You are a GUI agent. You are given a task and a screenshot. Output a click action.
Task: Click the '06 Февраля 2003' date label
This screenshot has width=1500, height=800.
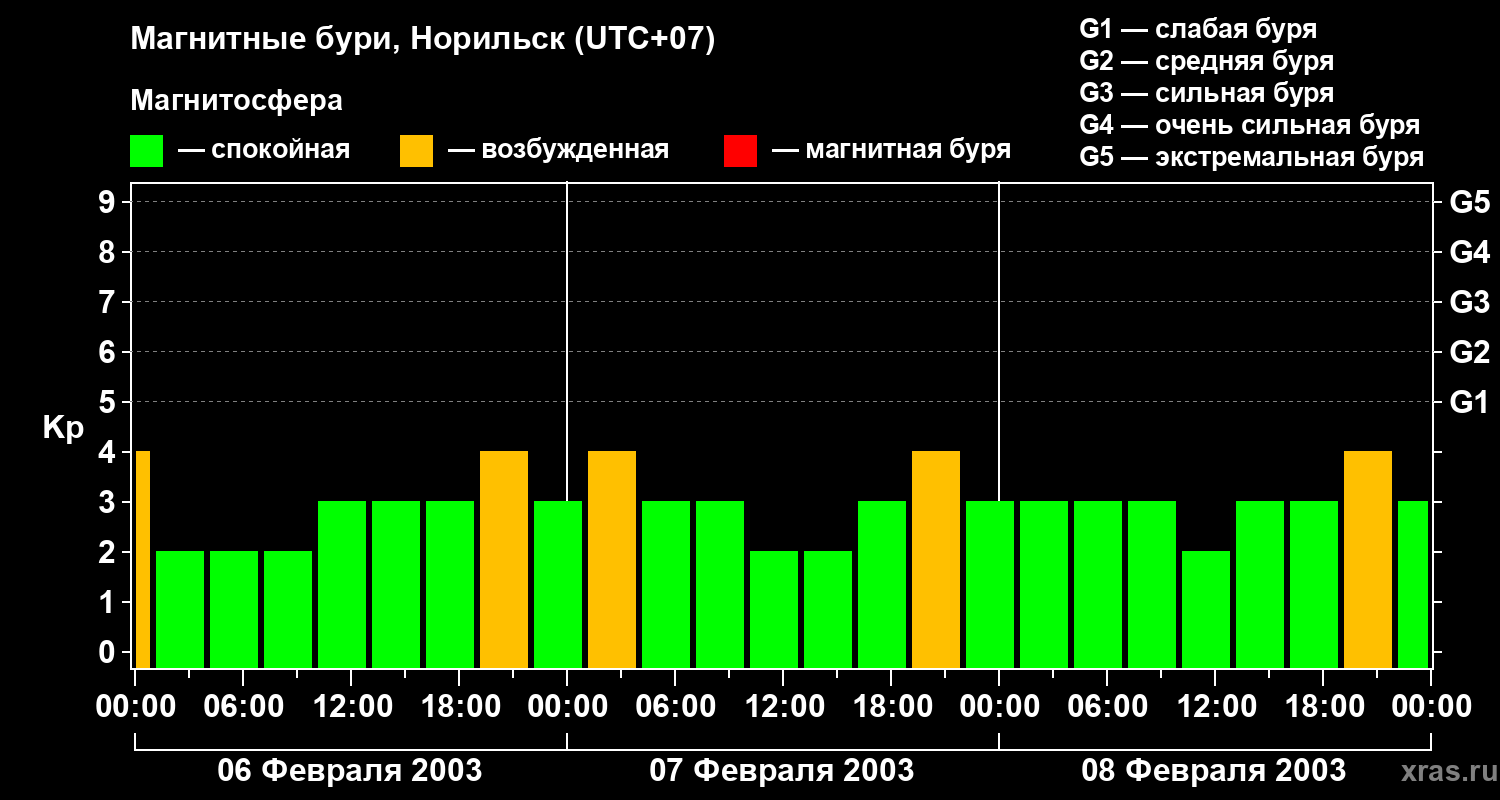tap(350, 771)
